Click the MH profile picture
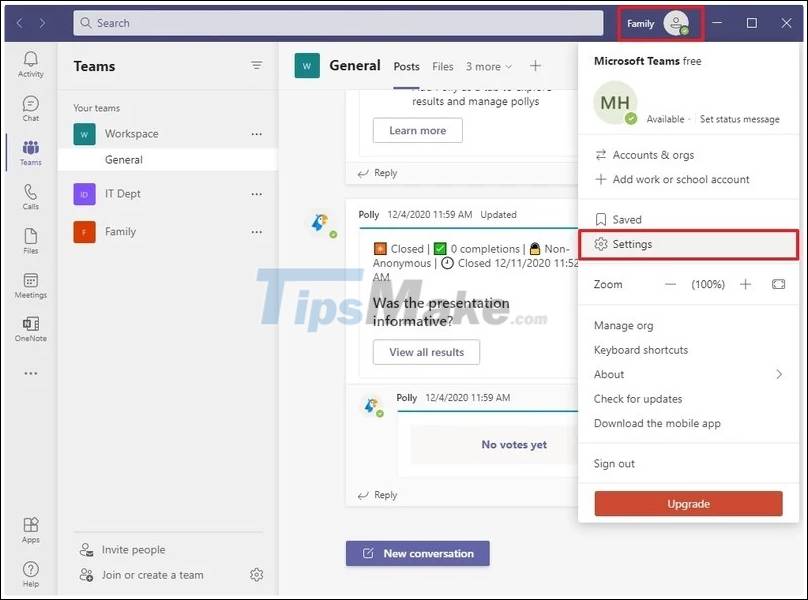This screenshot has height=600, width=808. (x=615, y=102)
